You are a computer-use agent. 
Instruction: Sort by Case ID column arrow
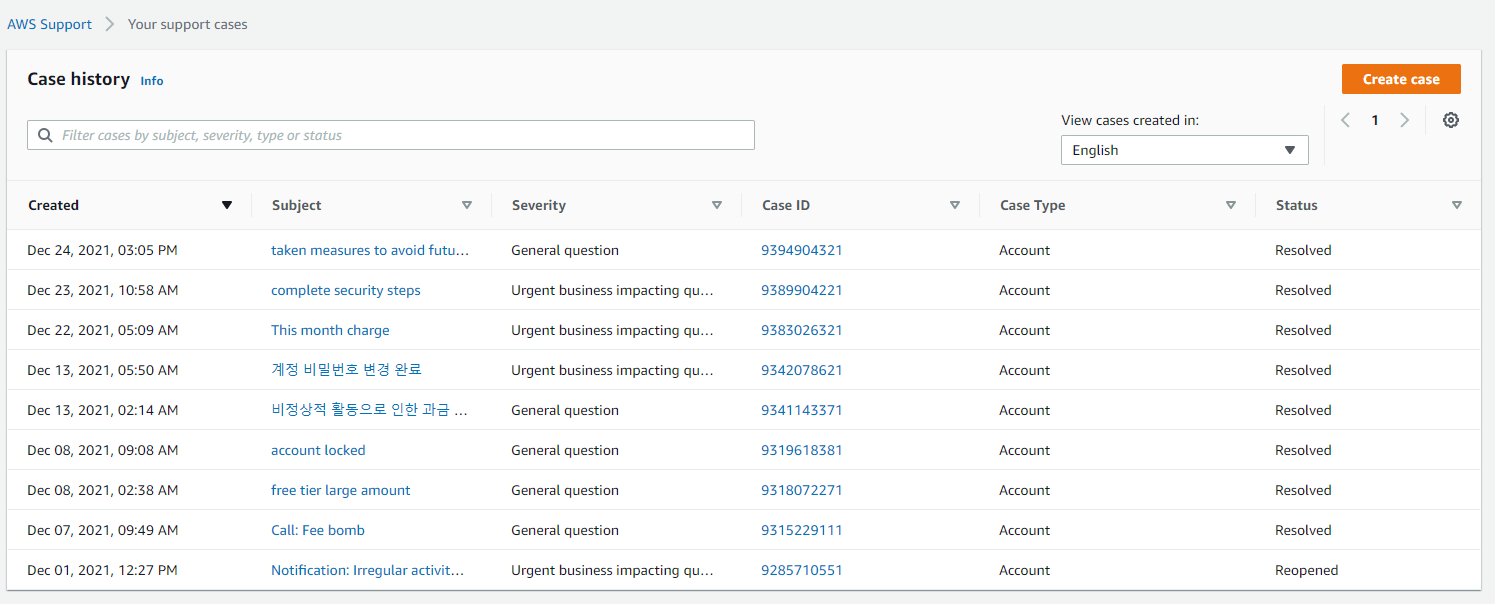[x=955, y=205]
